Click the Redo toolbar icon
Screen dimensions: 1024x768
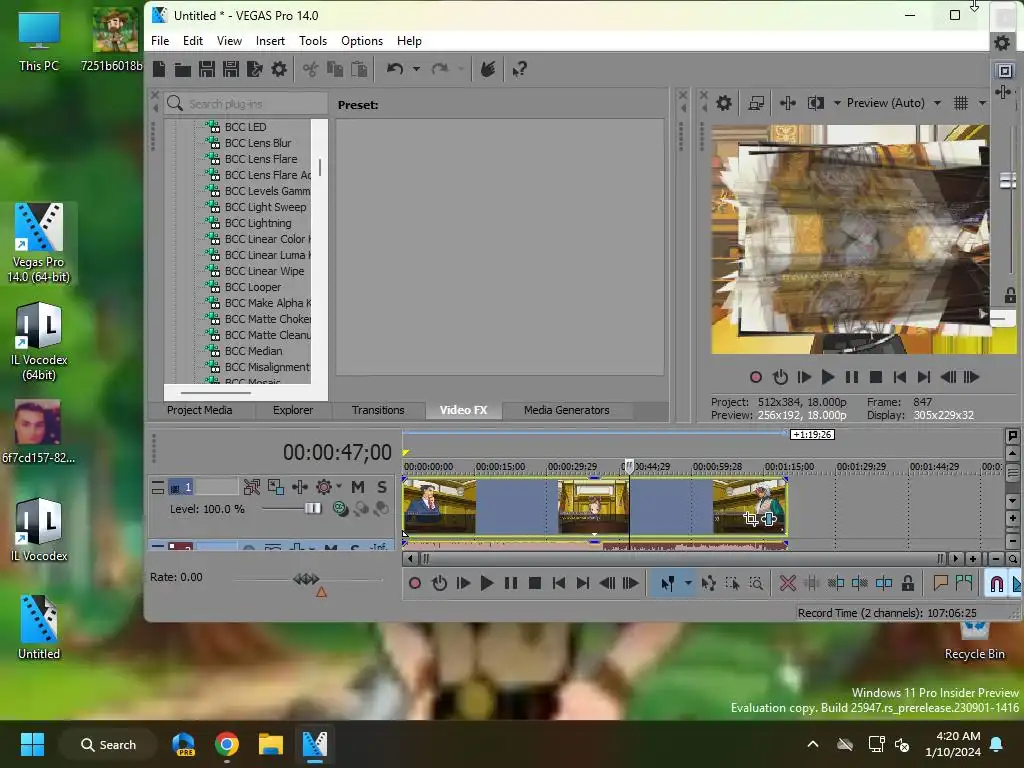point(440,69)
